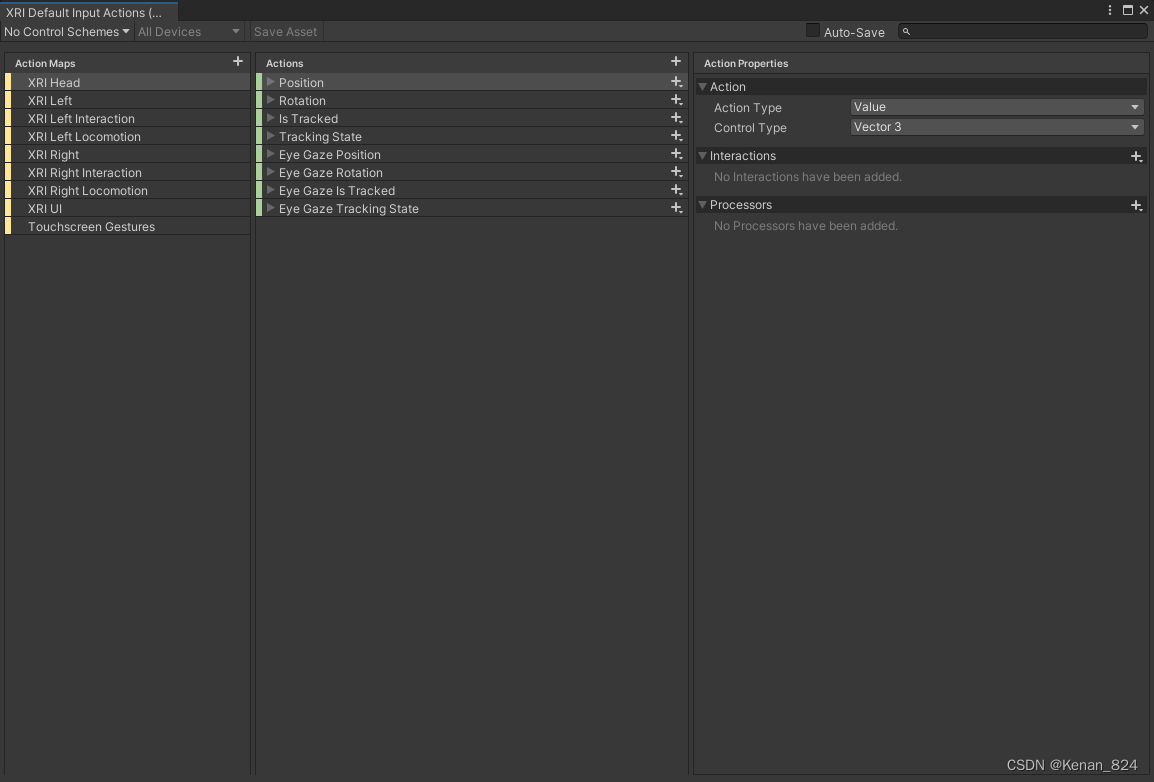Viewport: 1154px width, 782px height.
Task: Open the Control Type dropdown showing Vector 3
Action: (x=996, y=127)
